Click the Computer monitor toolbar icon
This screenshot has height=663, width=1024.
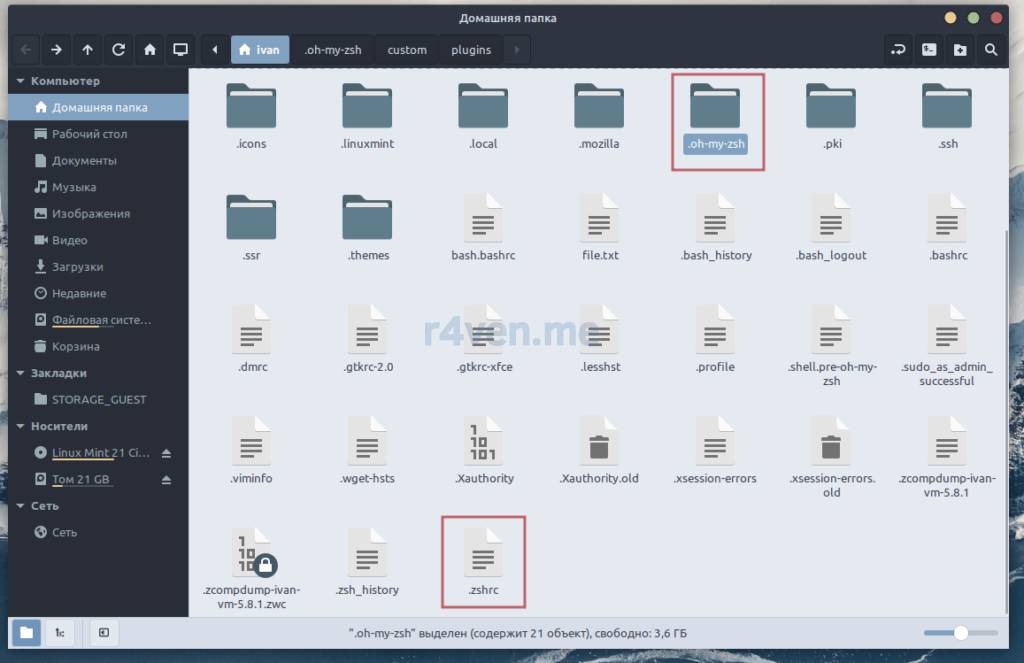(x=180, y=50)
